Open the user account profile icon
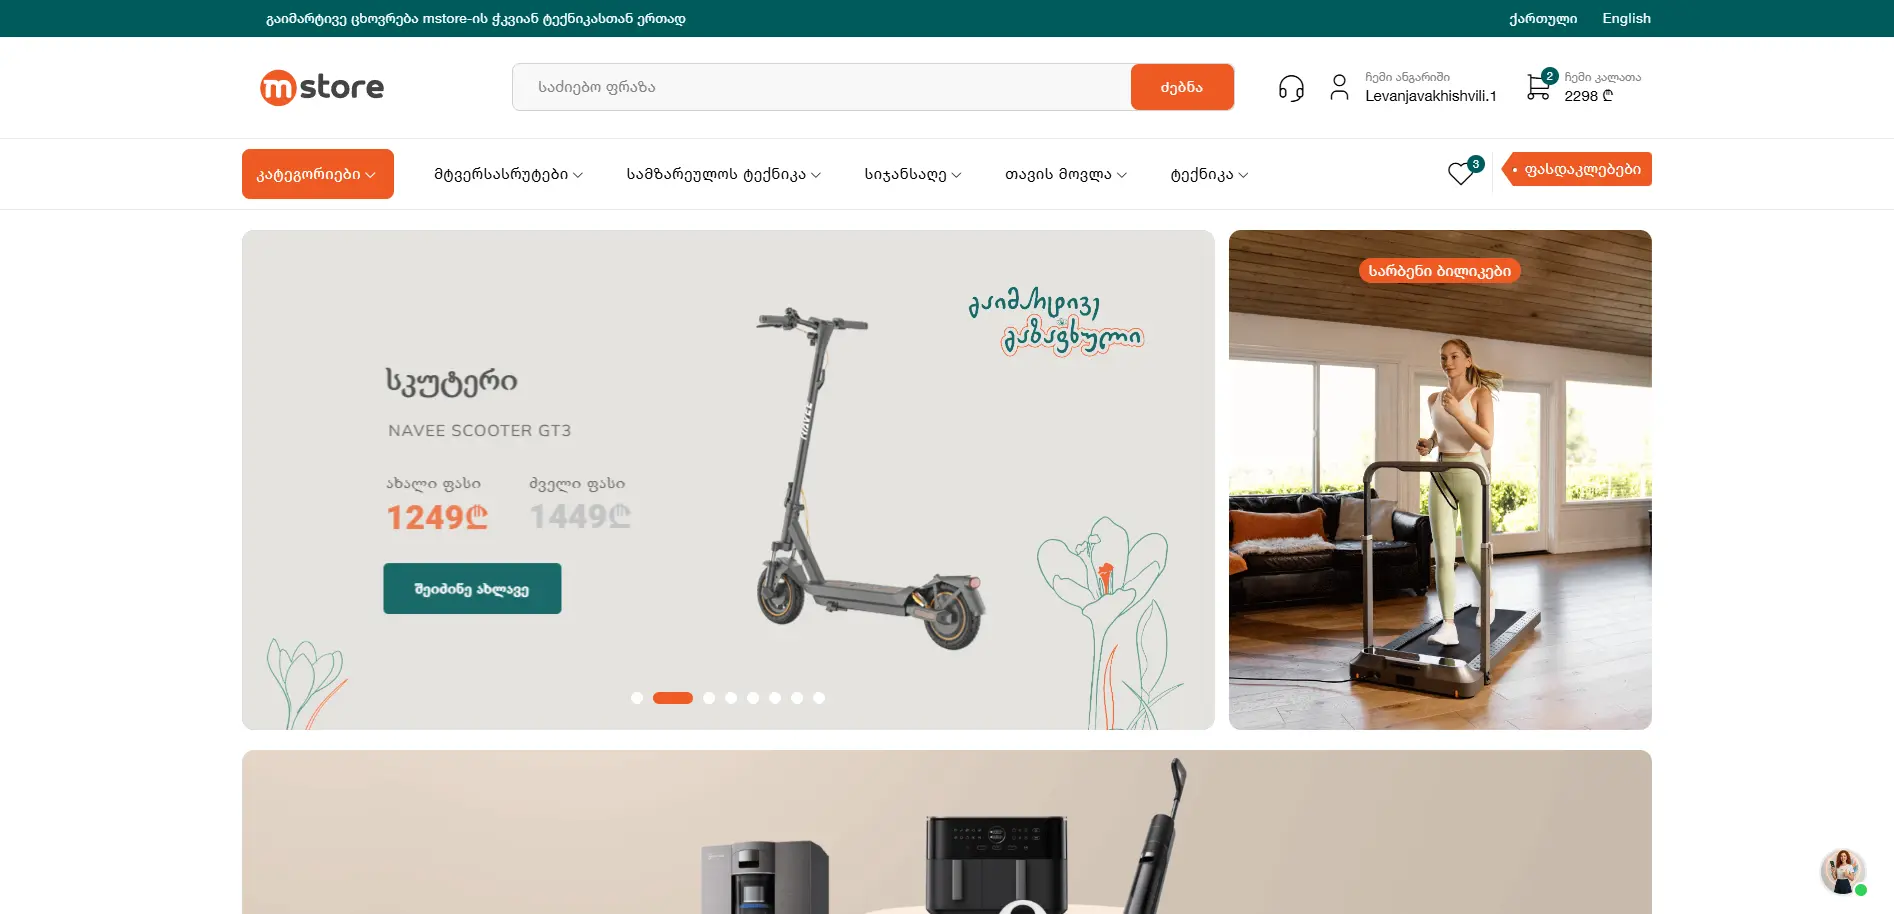The width and height of the screenshot is (1894, 914). point(1339,87)
